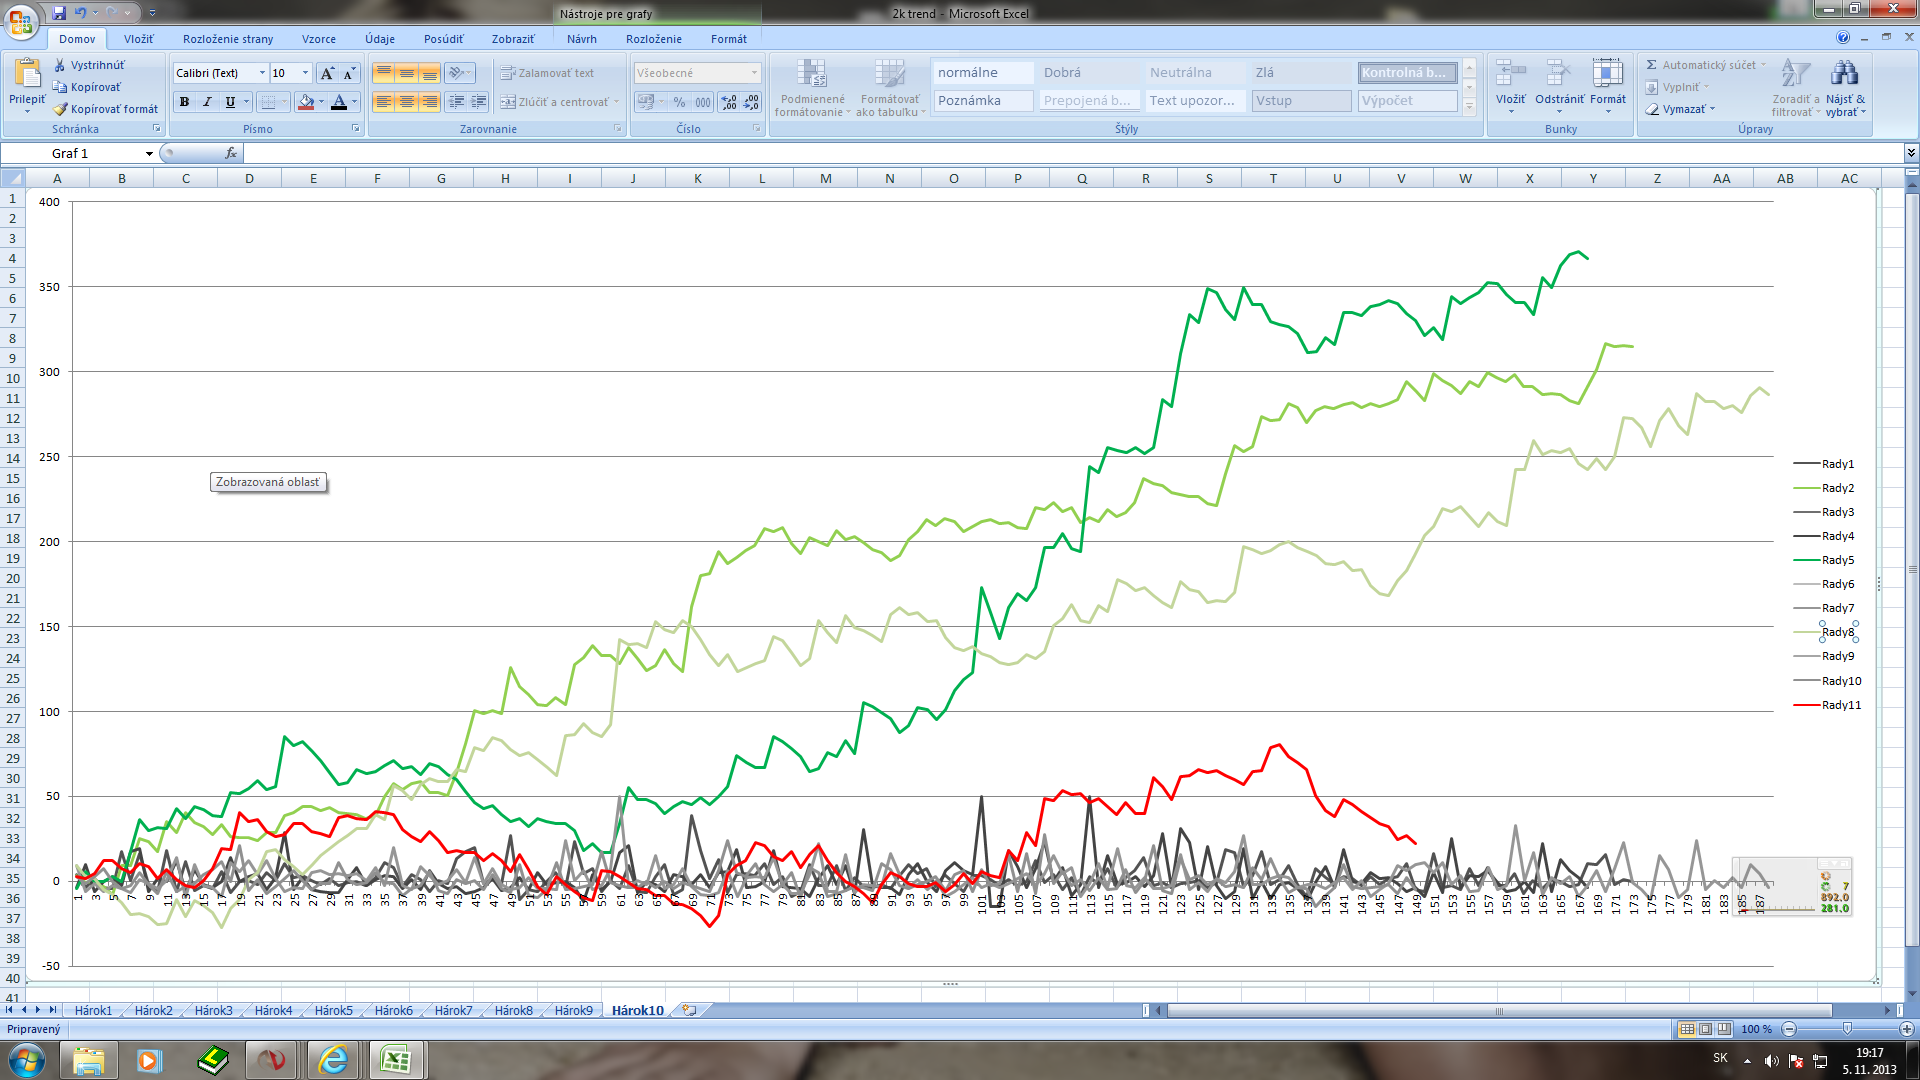
Task: Select the Kopírovať formát brush
Action: (60, 109)
